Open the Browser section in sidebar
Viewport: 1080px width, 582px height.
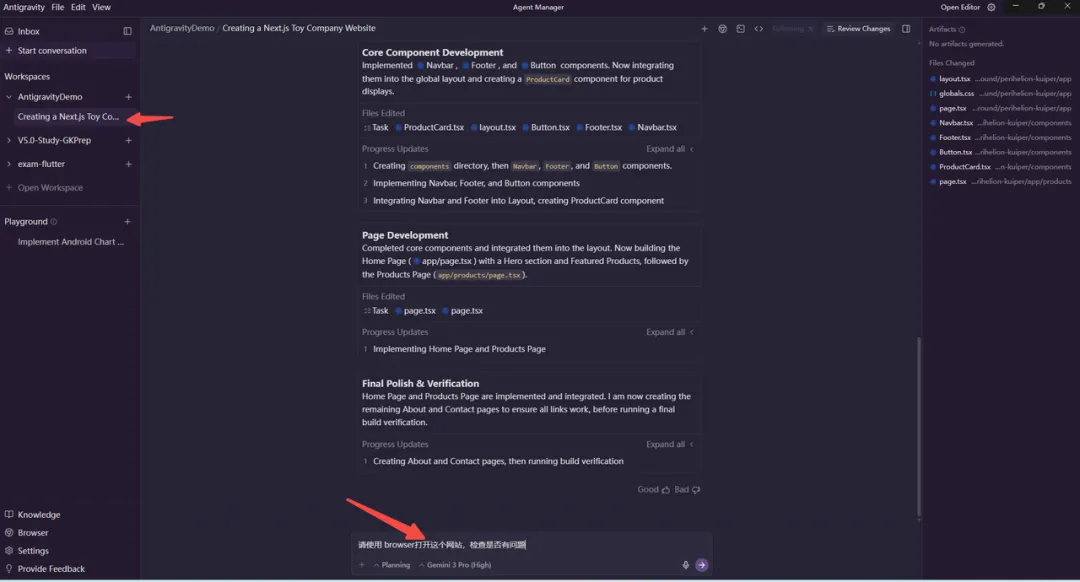point(32,532)
